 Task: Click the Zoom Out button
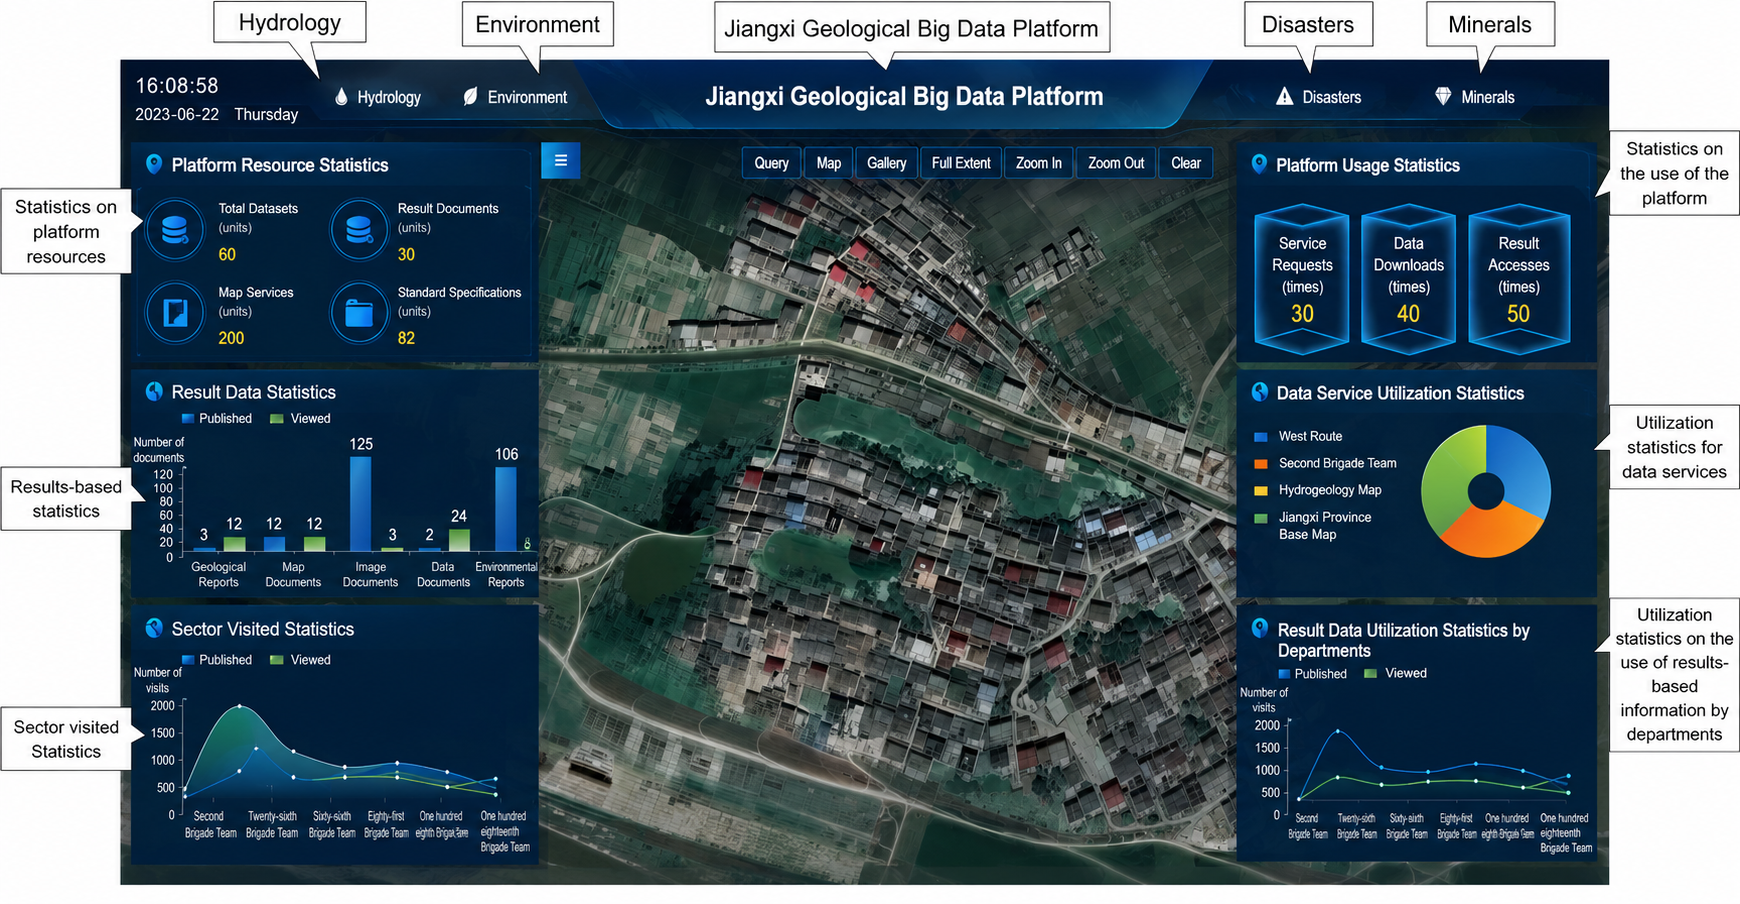[1116, 163]
